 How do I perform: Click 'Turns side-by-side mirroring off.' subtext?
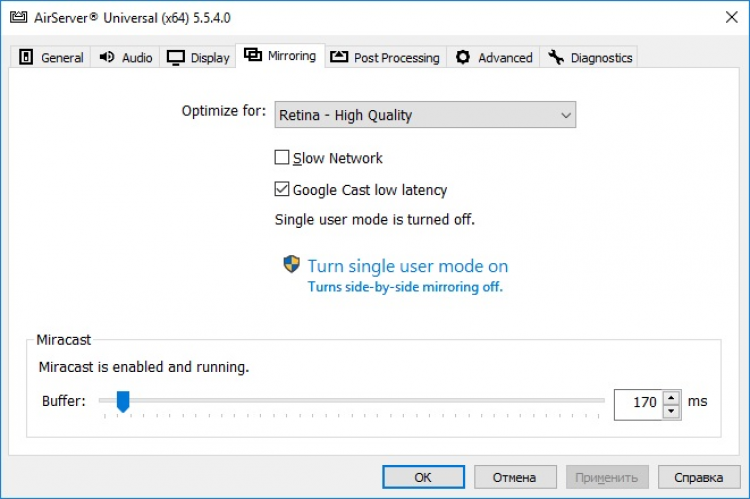click(405, 287)
